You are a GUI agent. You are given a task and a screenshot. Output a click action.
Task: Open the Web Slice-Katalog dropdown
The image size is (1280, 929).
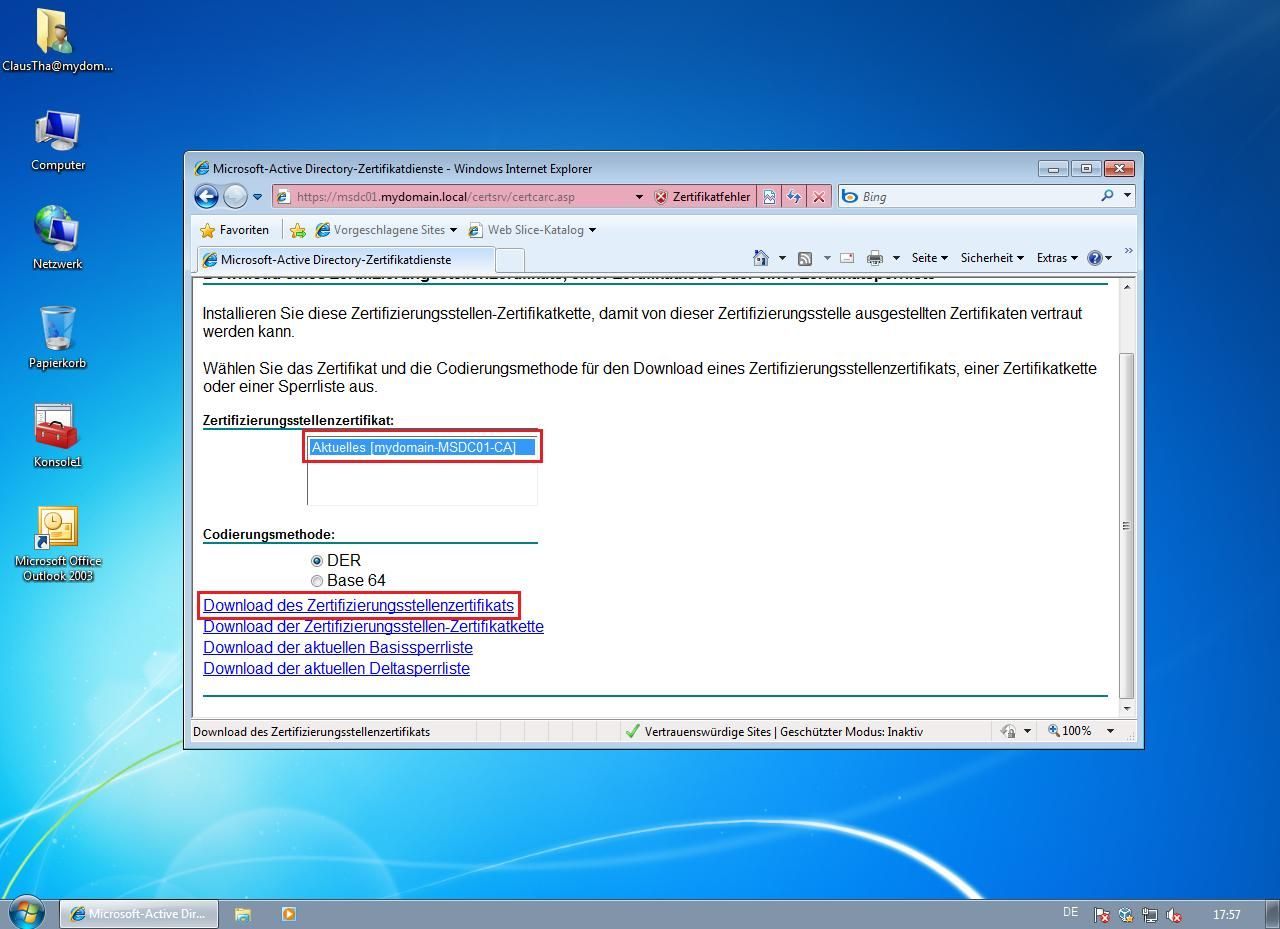click(532, 230)
